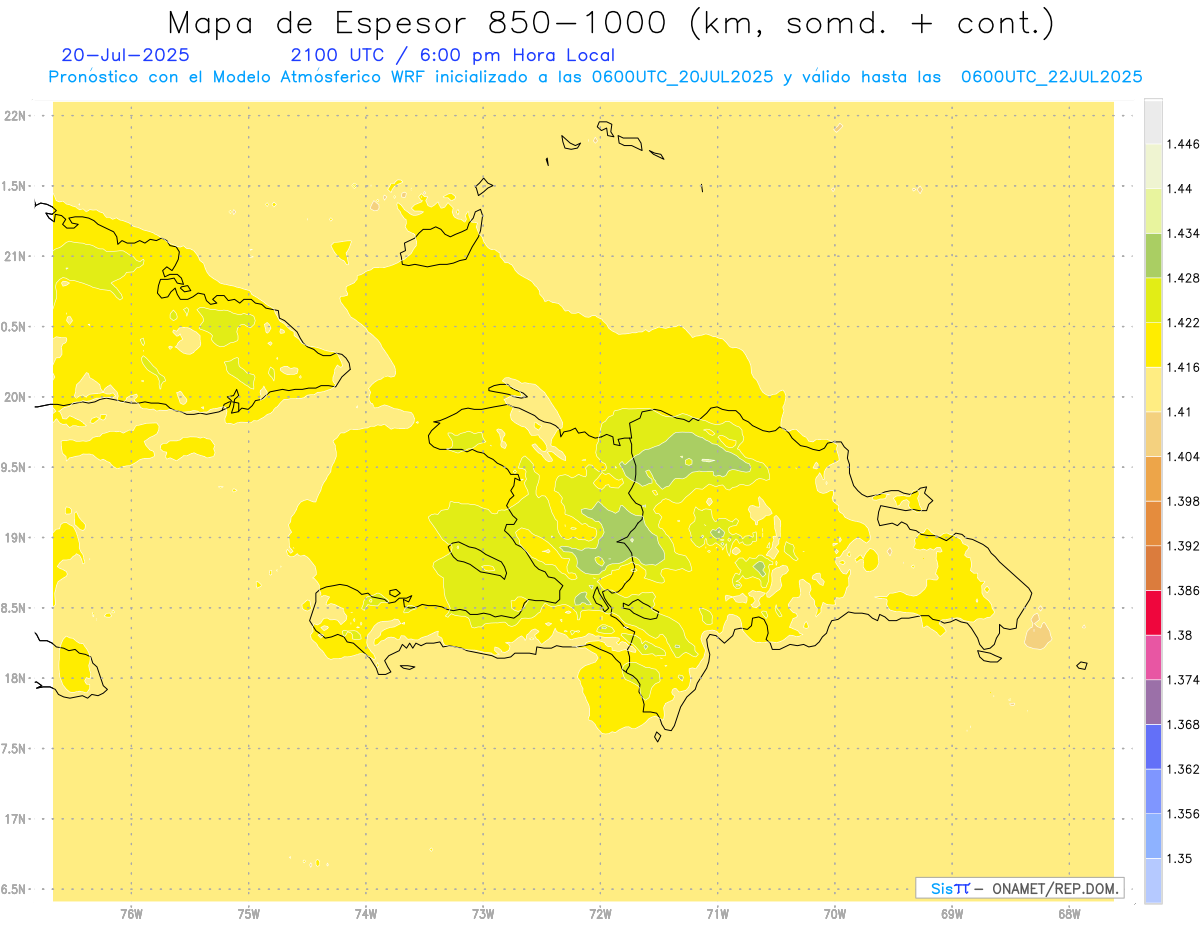Select the date label "20-Jul-2025"

tap(125, 55)
